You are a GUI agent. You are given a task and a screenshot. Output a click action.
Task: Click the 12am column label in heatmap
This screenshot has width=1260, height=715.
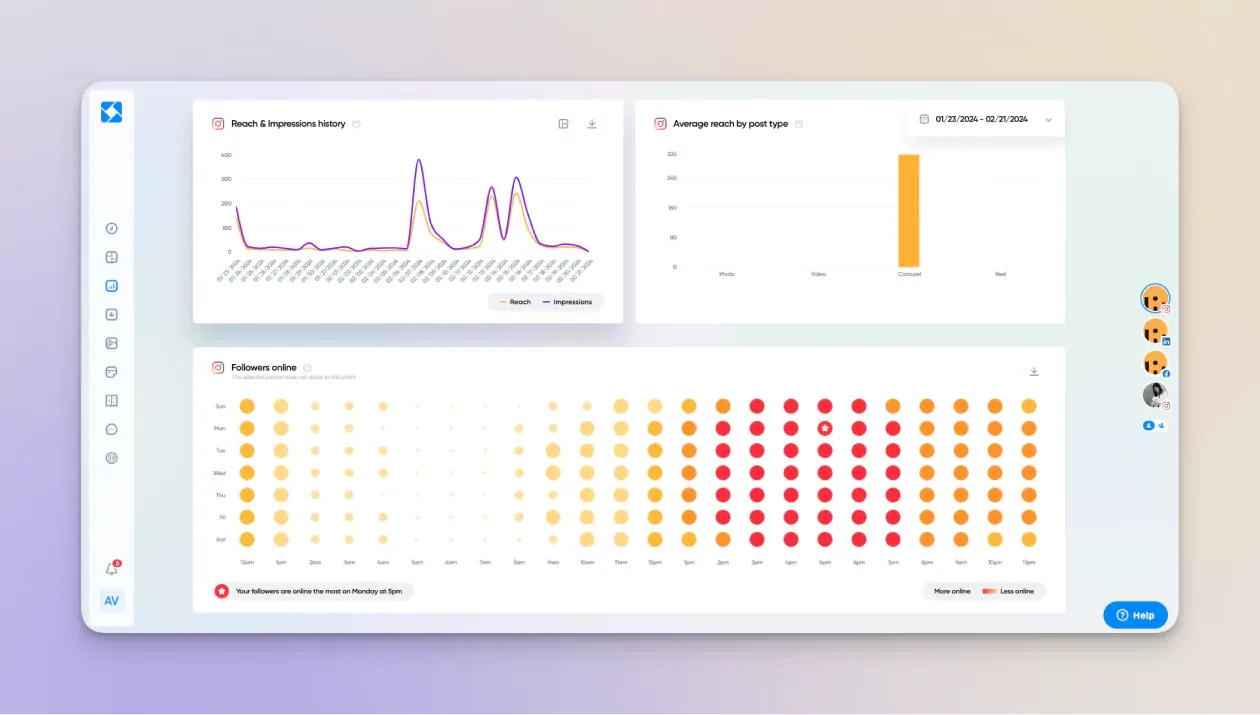click(246, 562)
